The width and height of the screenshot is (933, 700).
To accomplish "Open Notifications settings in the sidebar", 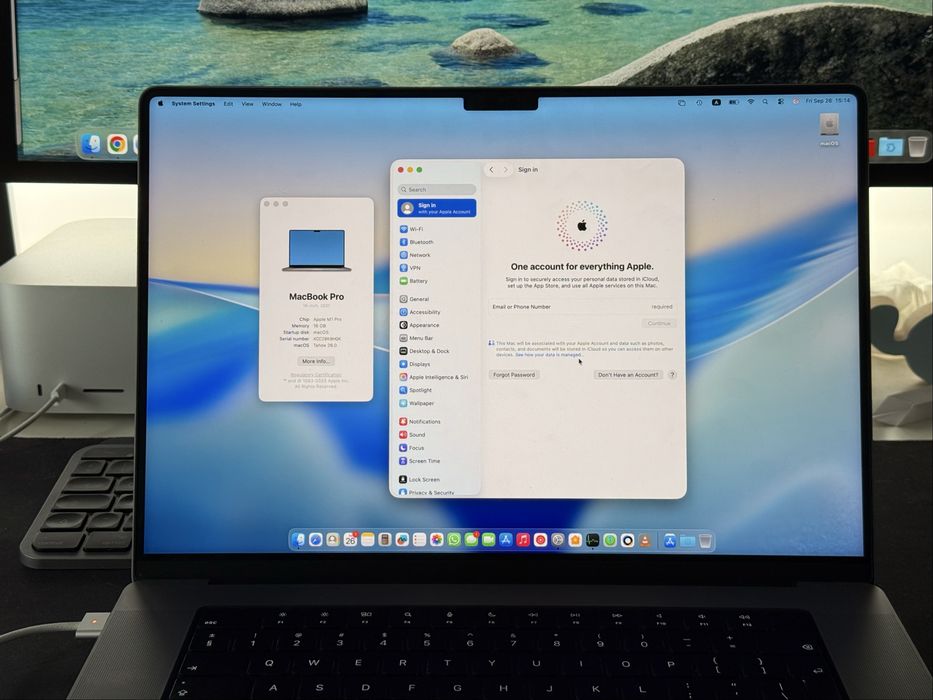I will point(436,421).
